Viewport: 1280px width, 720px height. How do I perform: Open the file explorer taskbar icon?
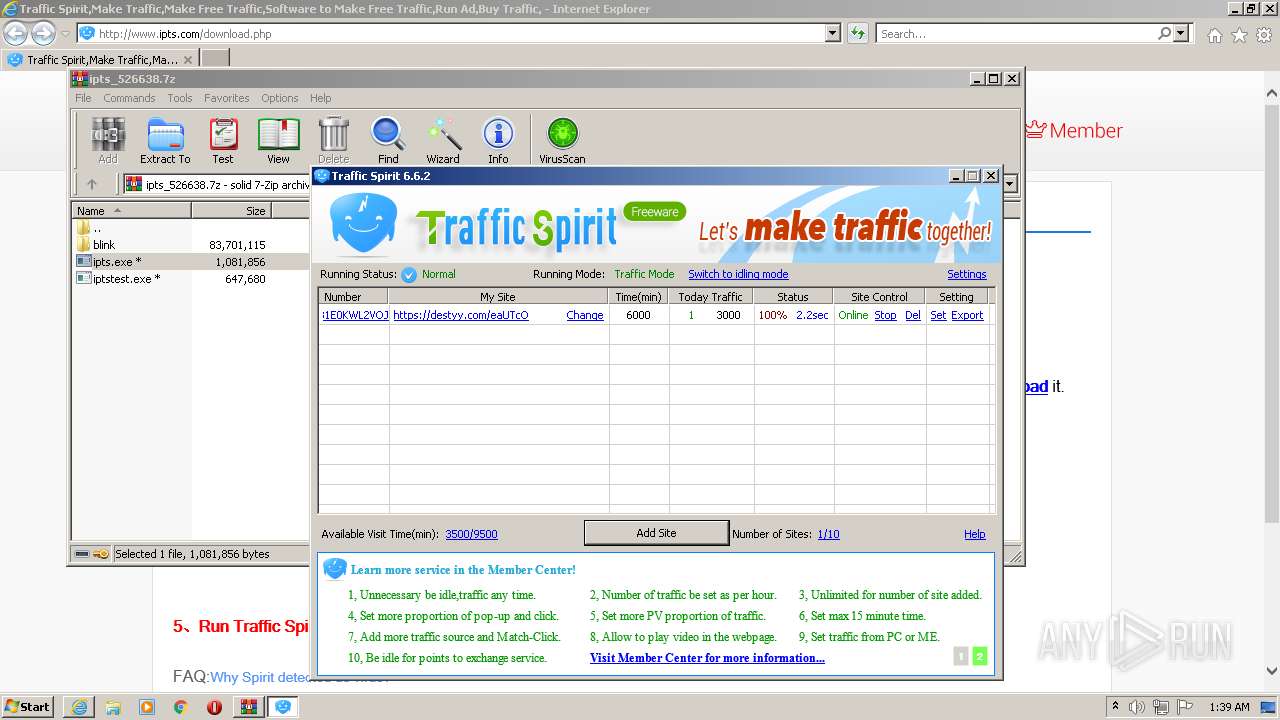pos(112,707)
